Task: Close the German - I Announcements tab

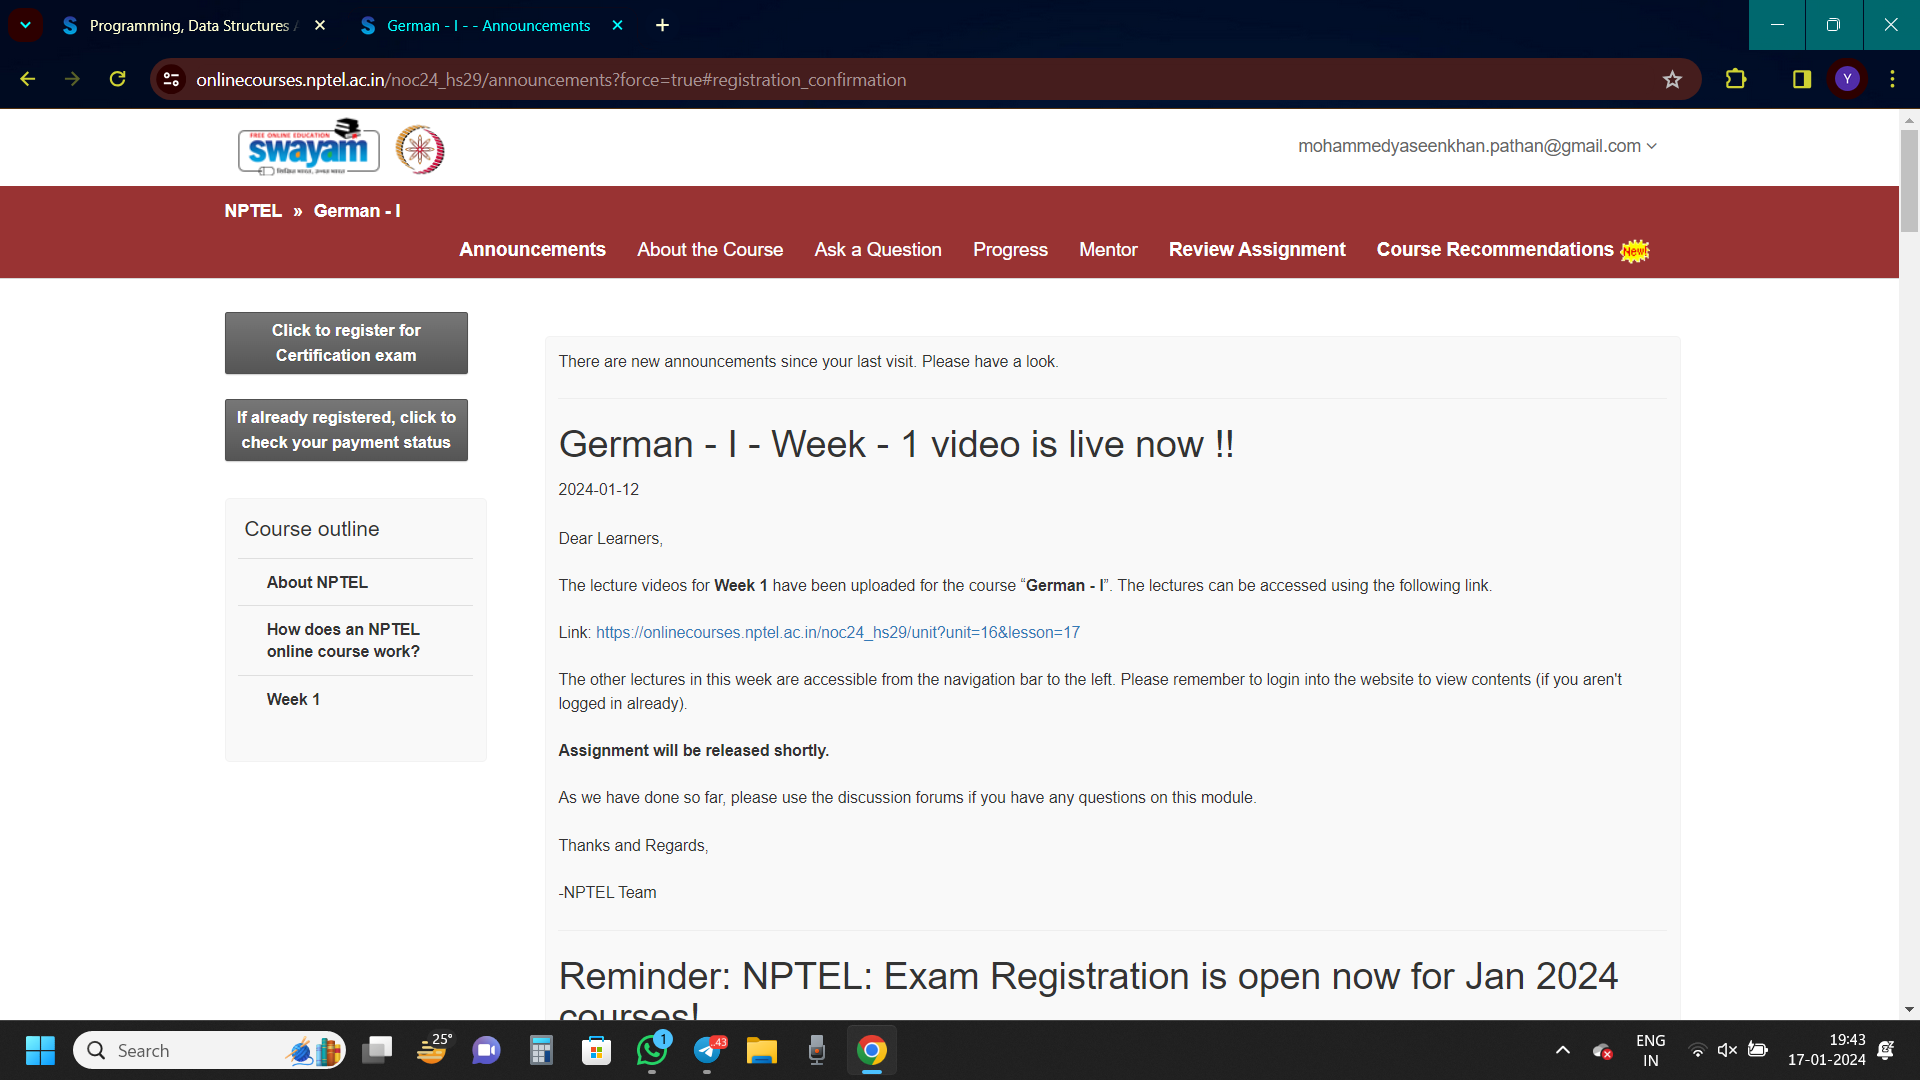Action: pos(617,25)
